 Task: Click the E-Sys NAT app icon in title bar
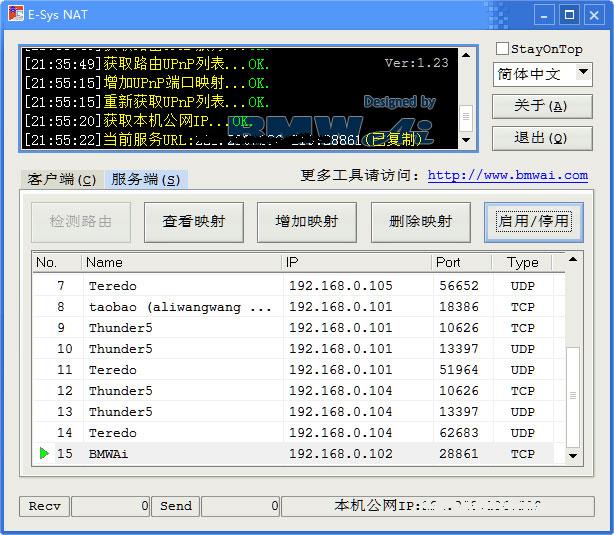(x=16, y=14)
